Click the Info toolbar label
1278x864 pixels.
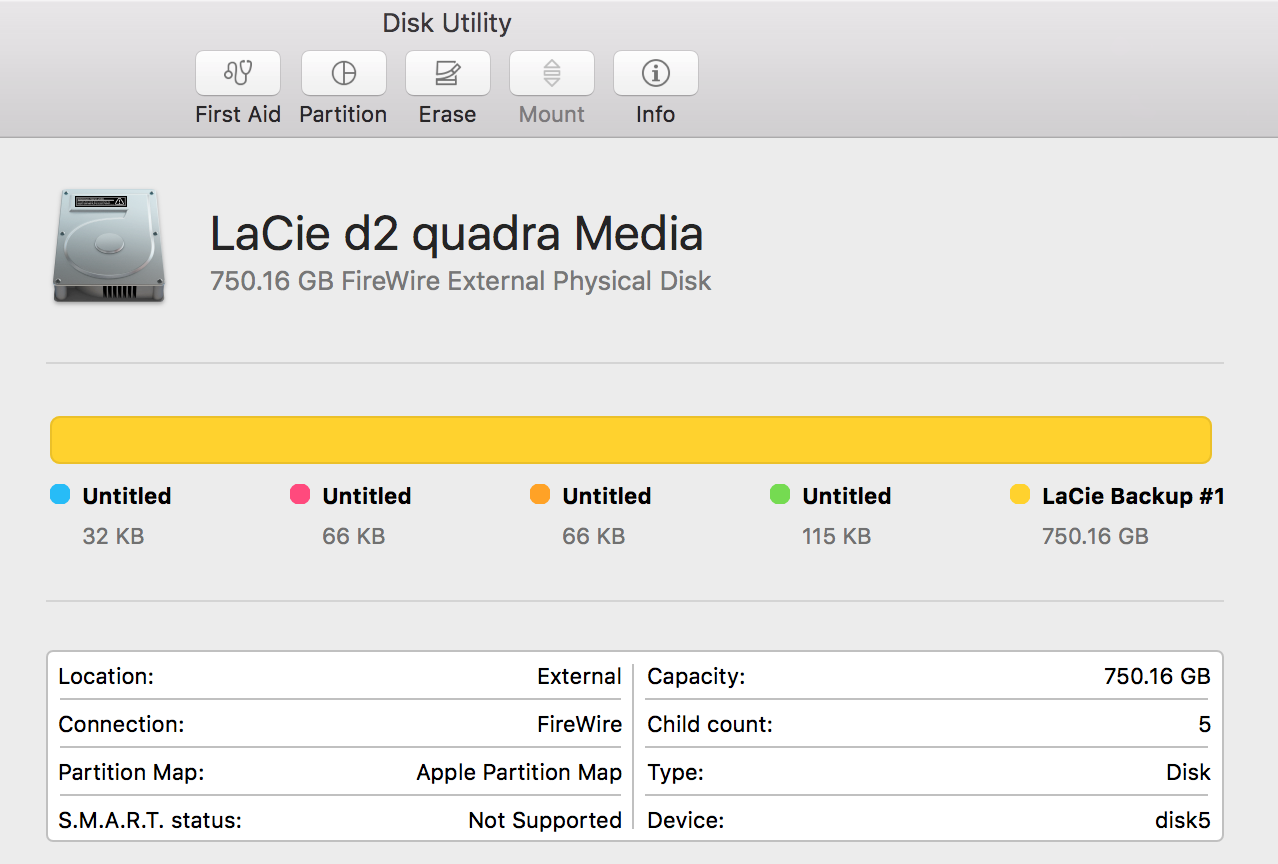tap(655, 114)
